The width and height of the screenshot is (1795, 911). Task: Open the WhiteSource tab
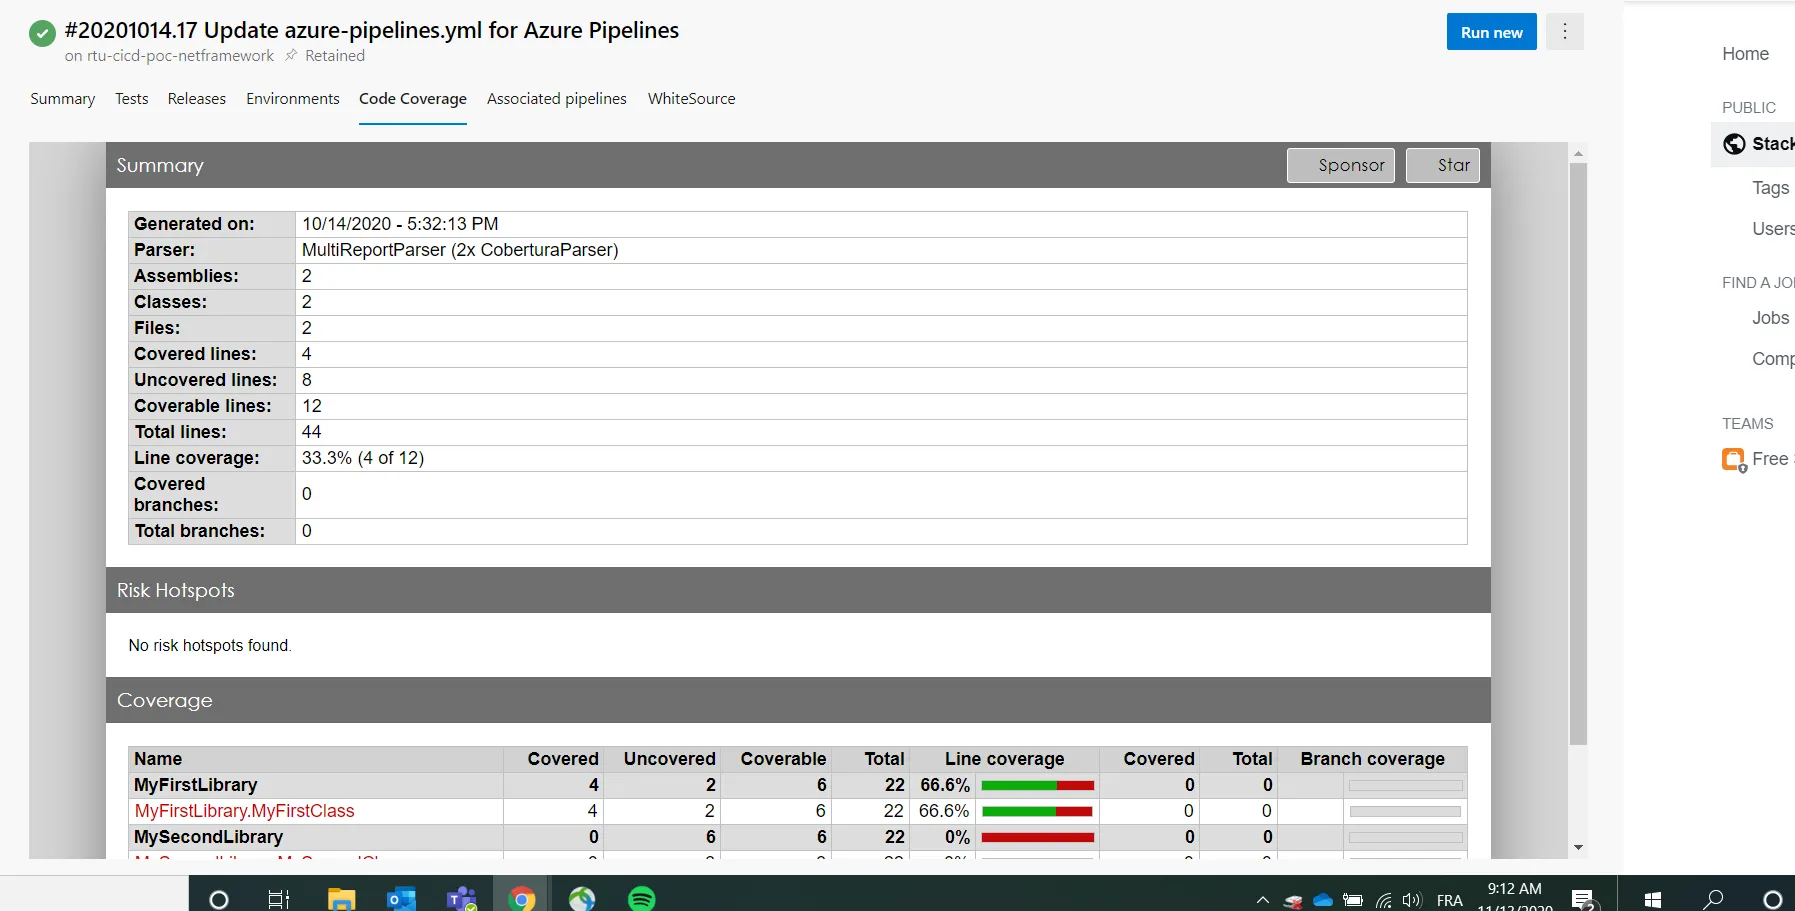click(692, 99)
